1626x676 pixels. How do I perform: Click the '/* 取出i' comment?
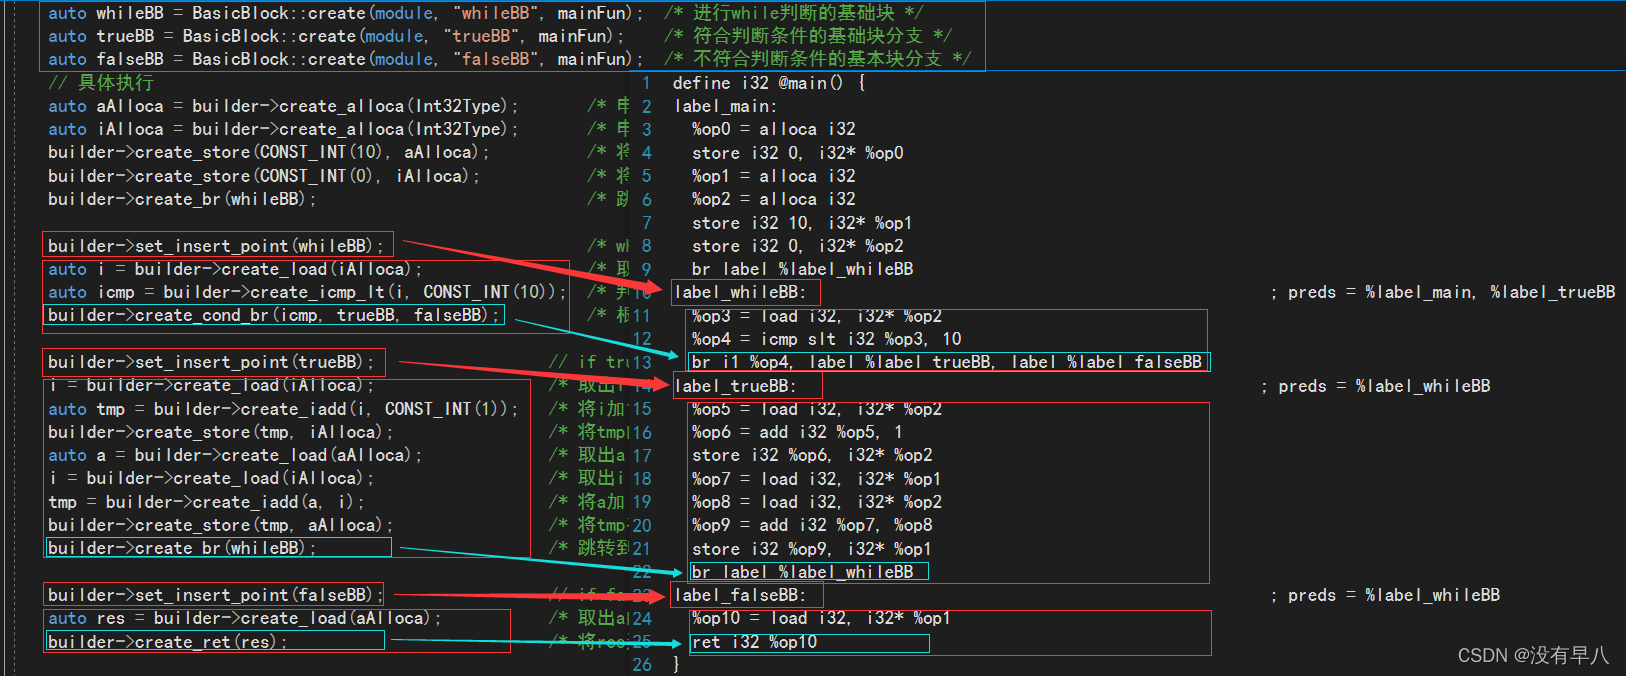click(x=587, y=479)
